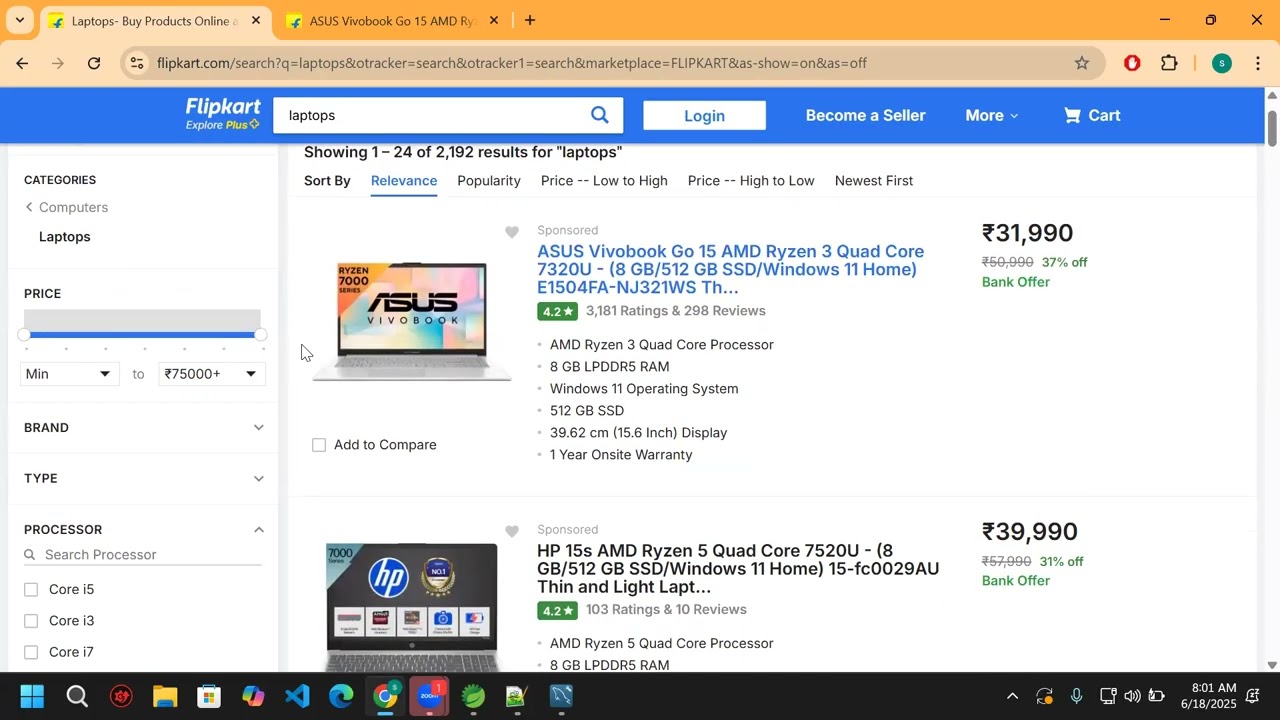The height and width of the screenshot is (720, 1280).
Task: Open the Extensions puzzle icon
Action: click(x=1169, y=63)
